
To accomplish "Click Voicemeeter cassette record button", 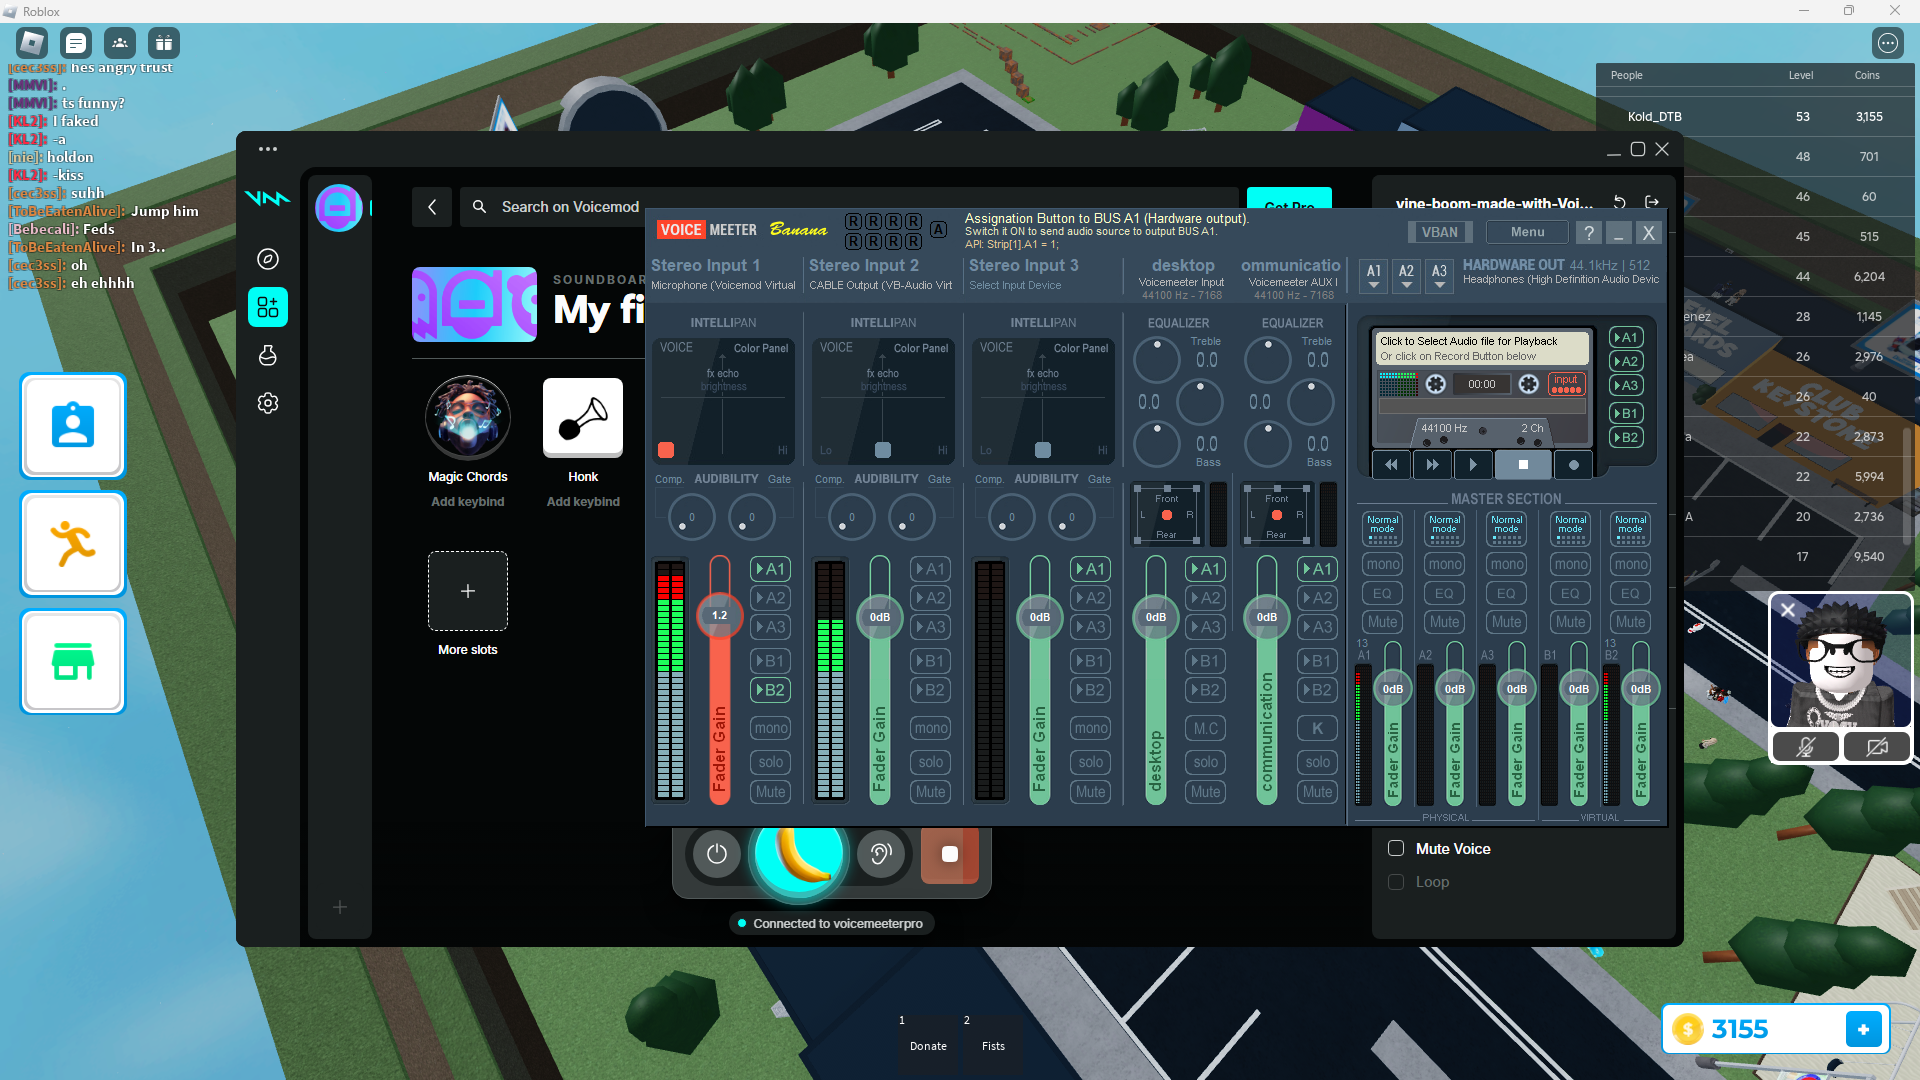I will coord(1574,465).
